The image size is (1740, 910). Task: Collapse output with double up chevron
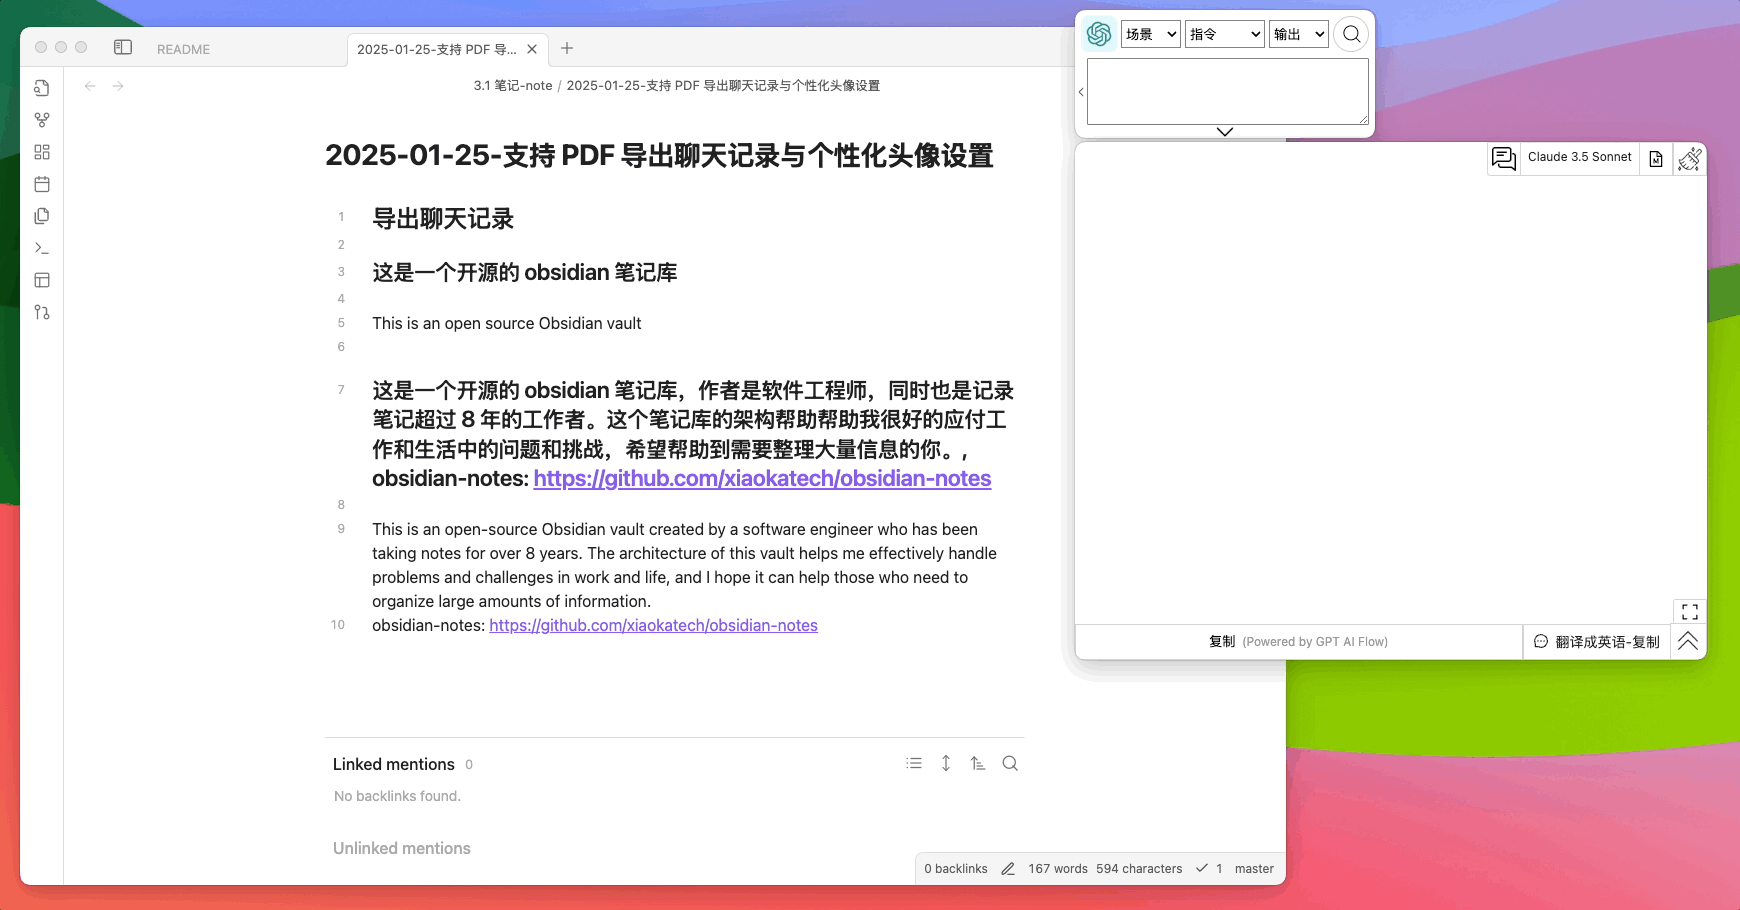point(1688,642)
